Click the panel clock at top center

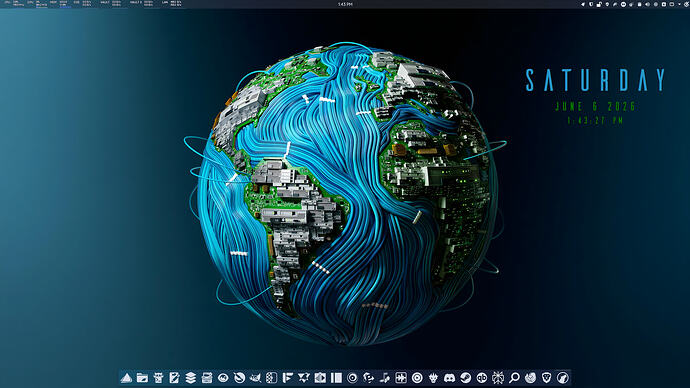345,4
